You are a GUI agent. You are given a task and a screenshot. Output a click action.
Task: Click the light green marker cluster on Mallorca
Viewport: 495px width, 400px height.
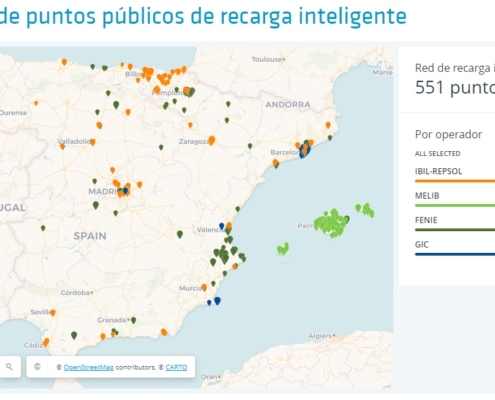click(331, 223)
